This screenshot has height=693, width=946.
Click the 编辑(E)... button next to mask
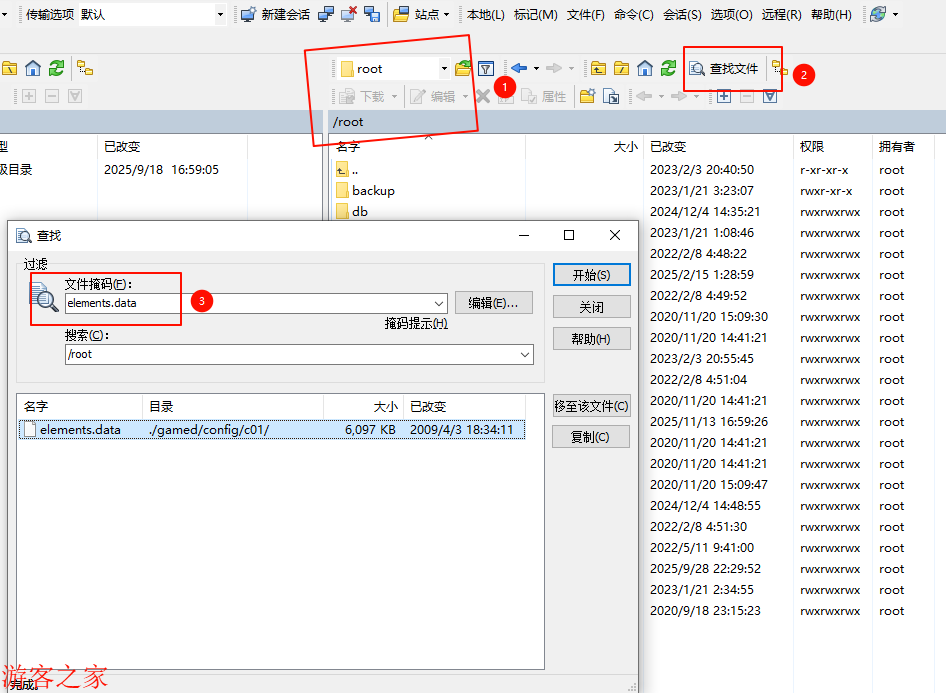pos(493,303)
